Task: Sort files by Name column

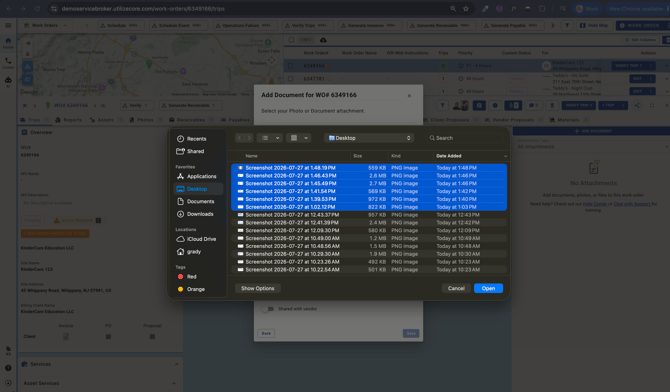Action: pyautogui.click(x=251, y=156)
